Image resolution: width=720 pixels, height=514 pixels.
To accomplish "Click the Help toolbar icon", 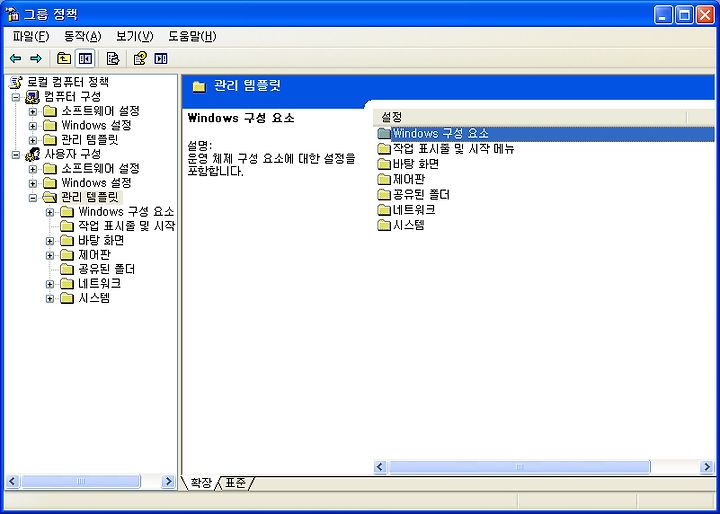I will (140, 58).
